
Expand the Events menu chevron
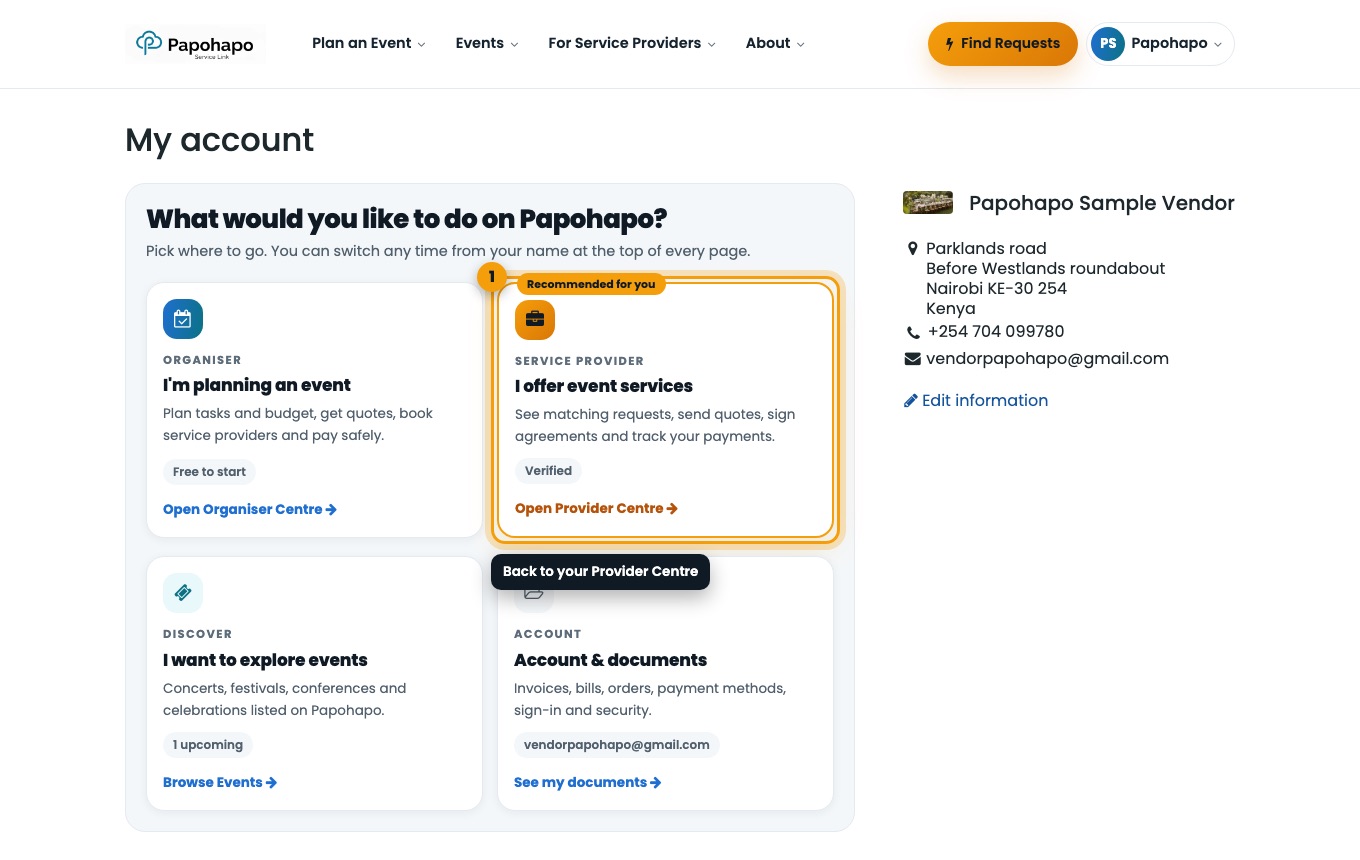514,44
